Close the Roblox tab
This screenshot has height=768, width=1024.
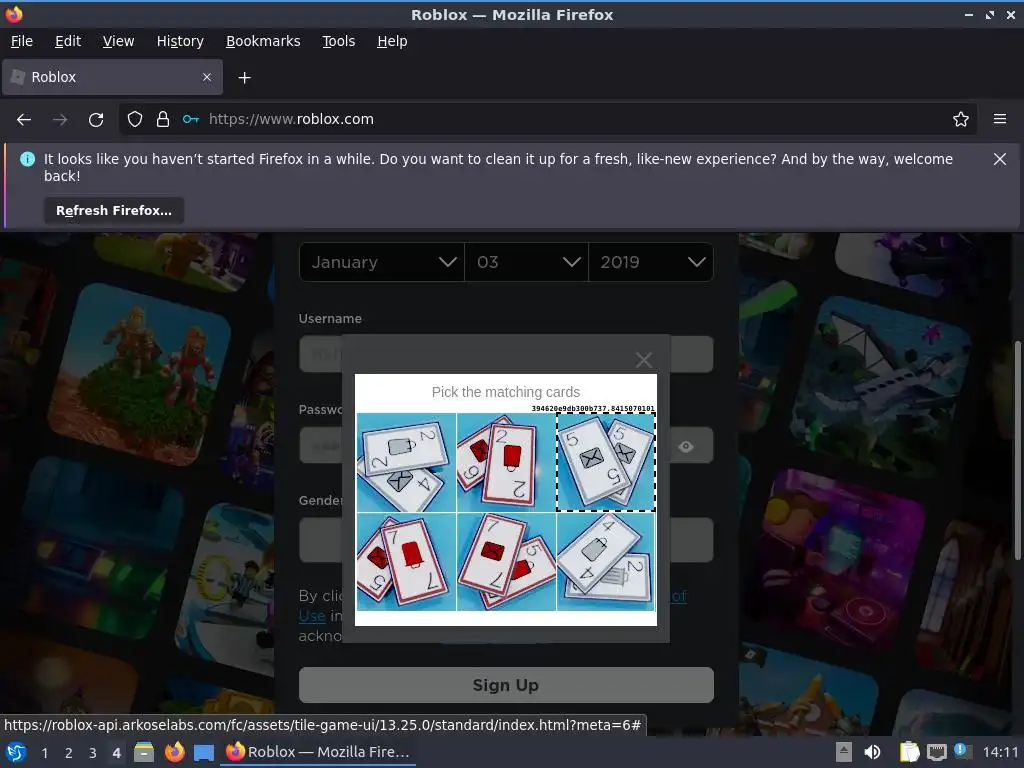point(207,77)
